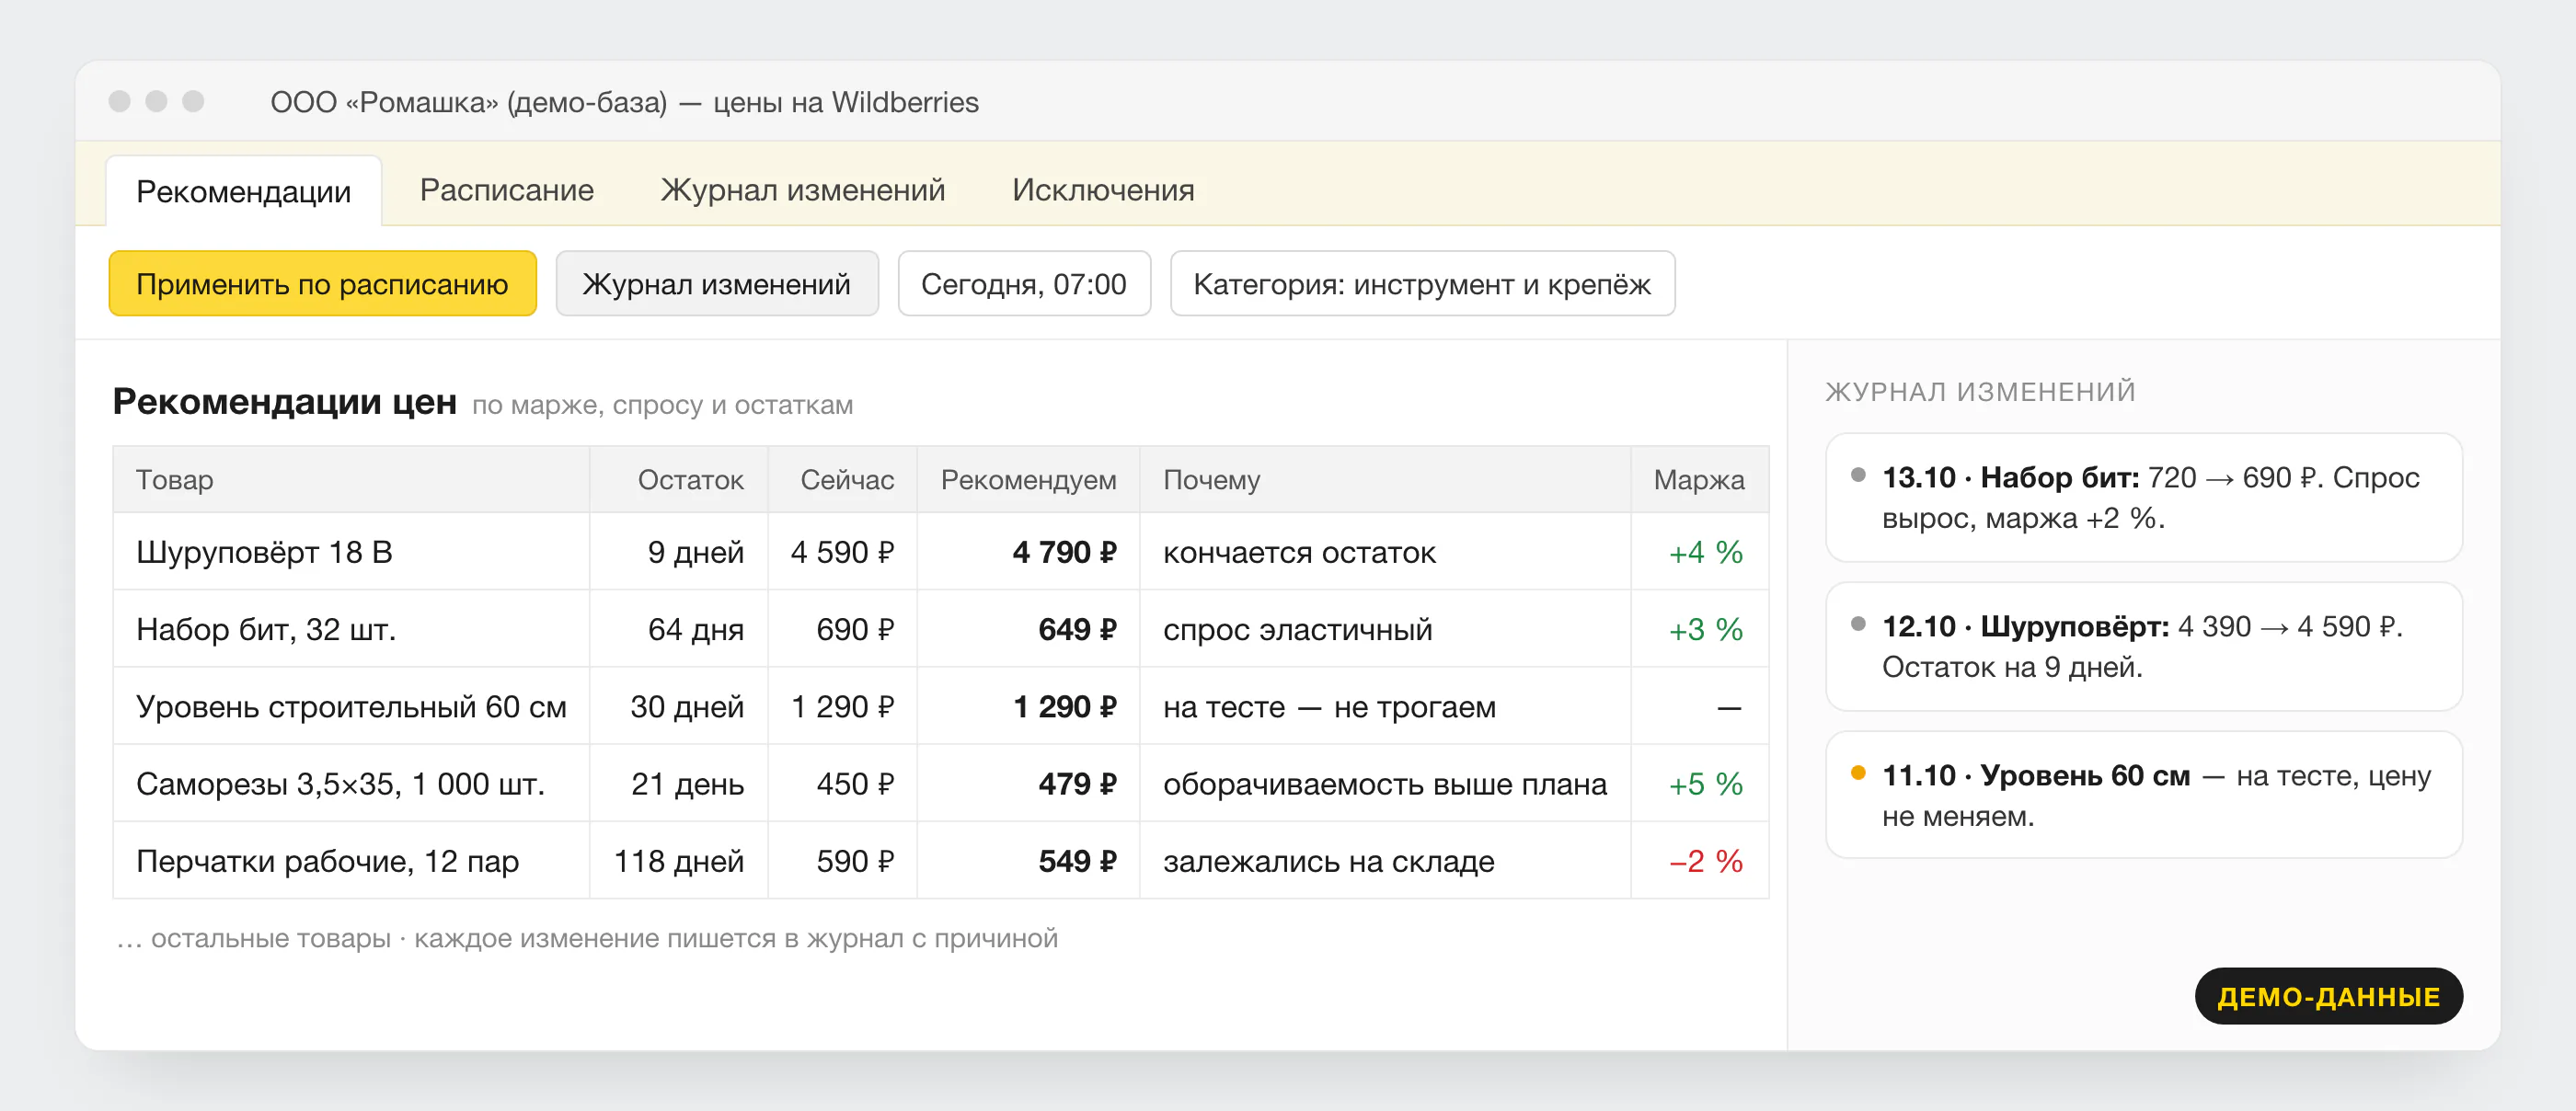2576x1111 pixels.
Task: Click the Почему column header
Action: [x=1385, y=479]
